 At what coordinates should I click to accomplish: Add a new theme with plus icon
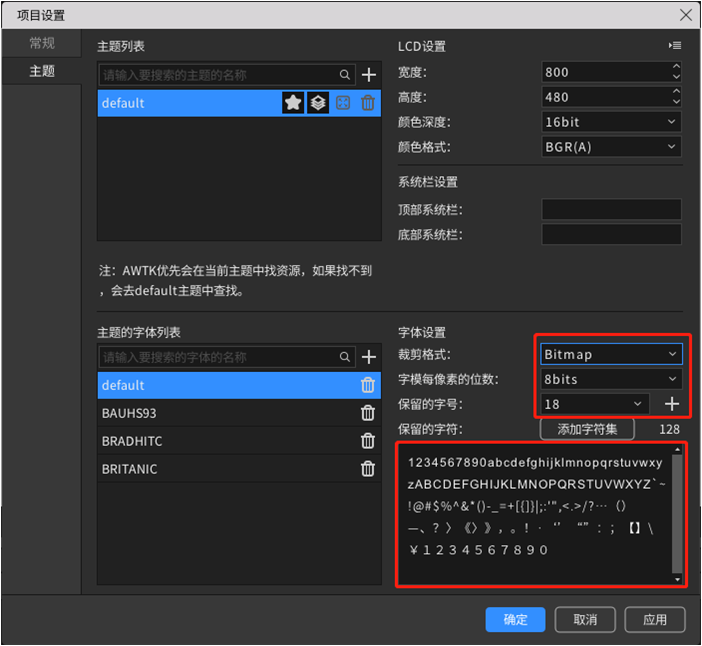coord(368,75)
